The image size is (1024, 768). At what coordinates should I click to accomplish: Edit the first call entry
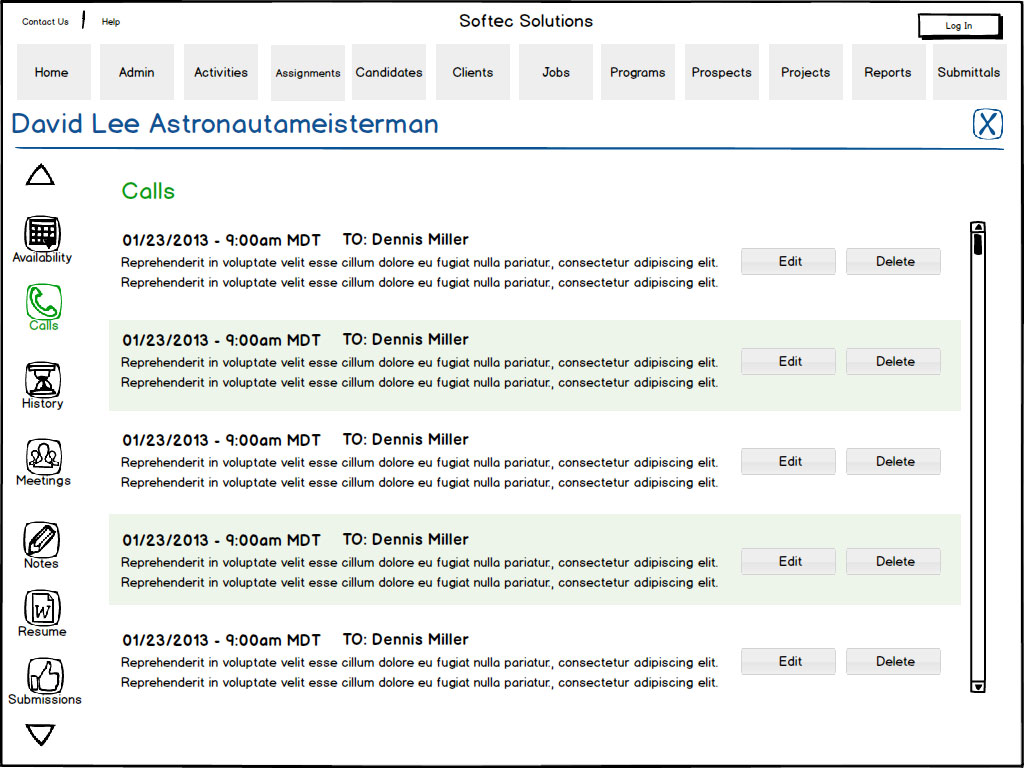[788, 262]
